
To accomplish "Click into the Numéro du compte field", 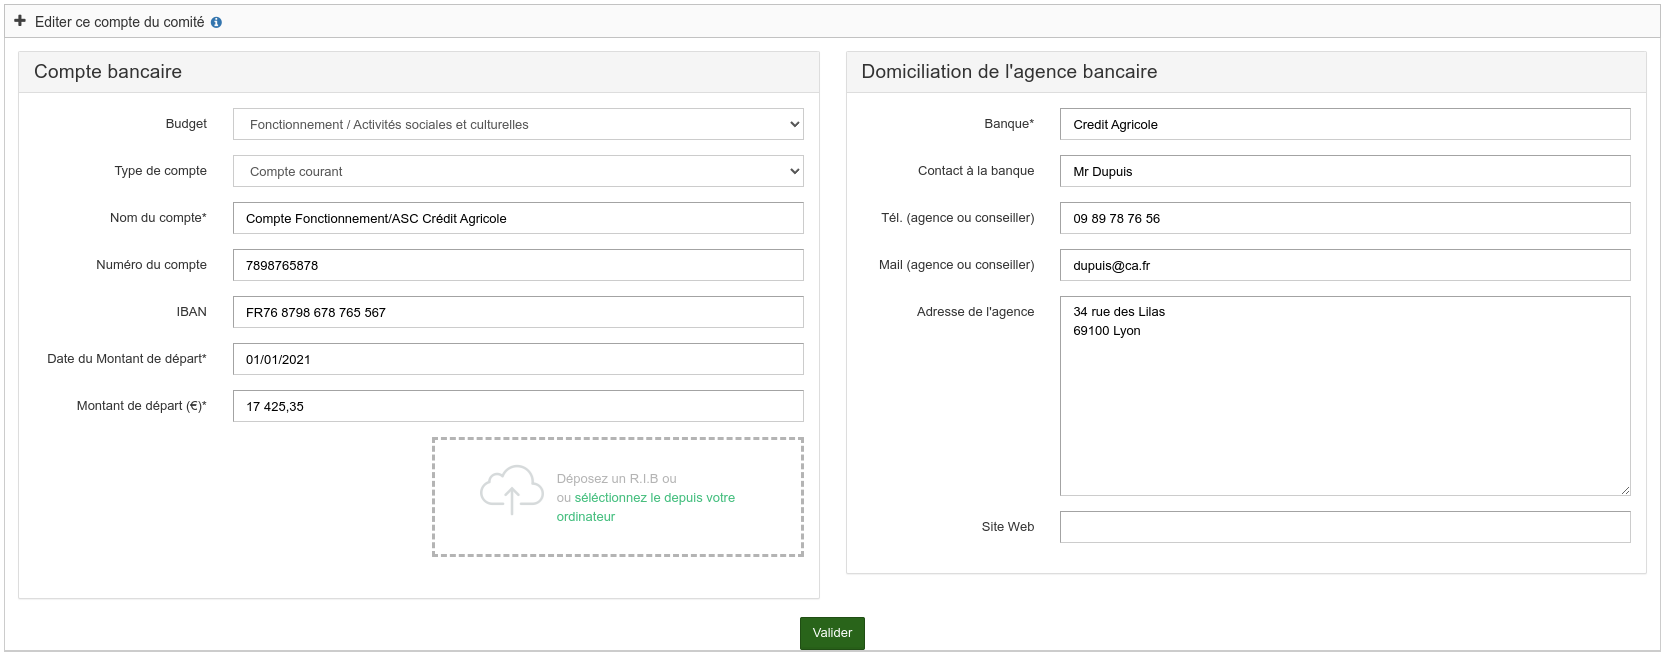I will (x=517, y=265).
